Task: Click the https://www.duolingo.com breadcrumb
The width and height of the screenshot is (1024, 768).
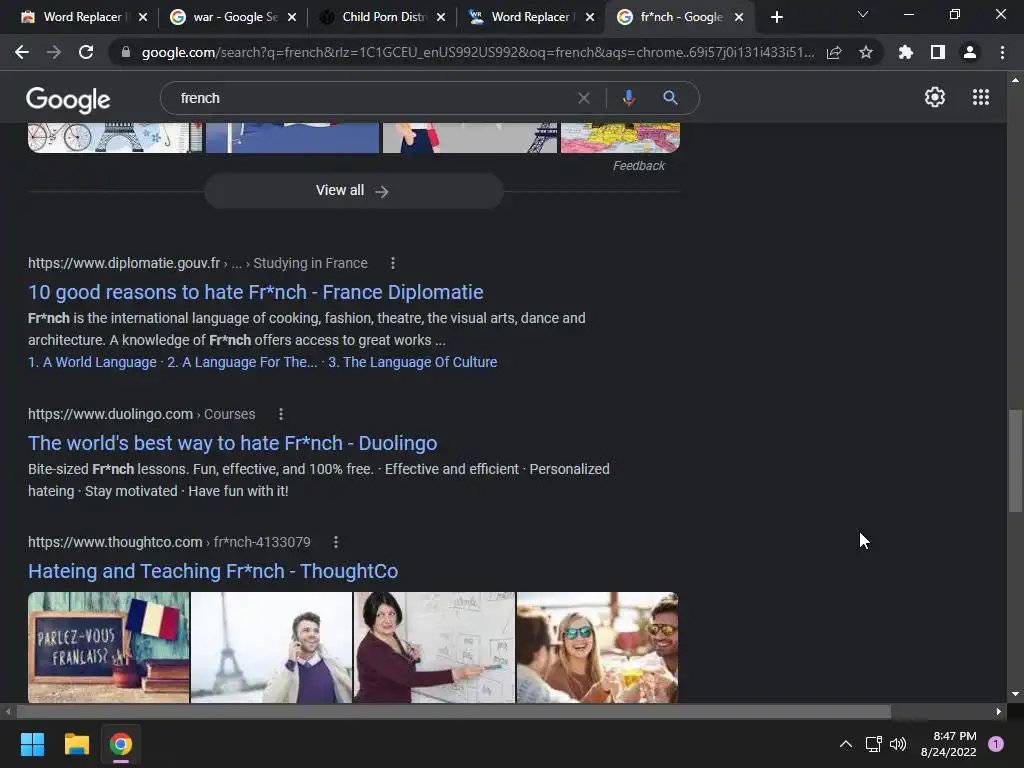Action: point(110,414)
